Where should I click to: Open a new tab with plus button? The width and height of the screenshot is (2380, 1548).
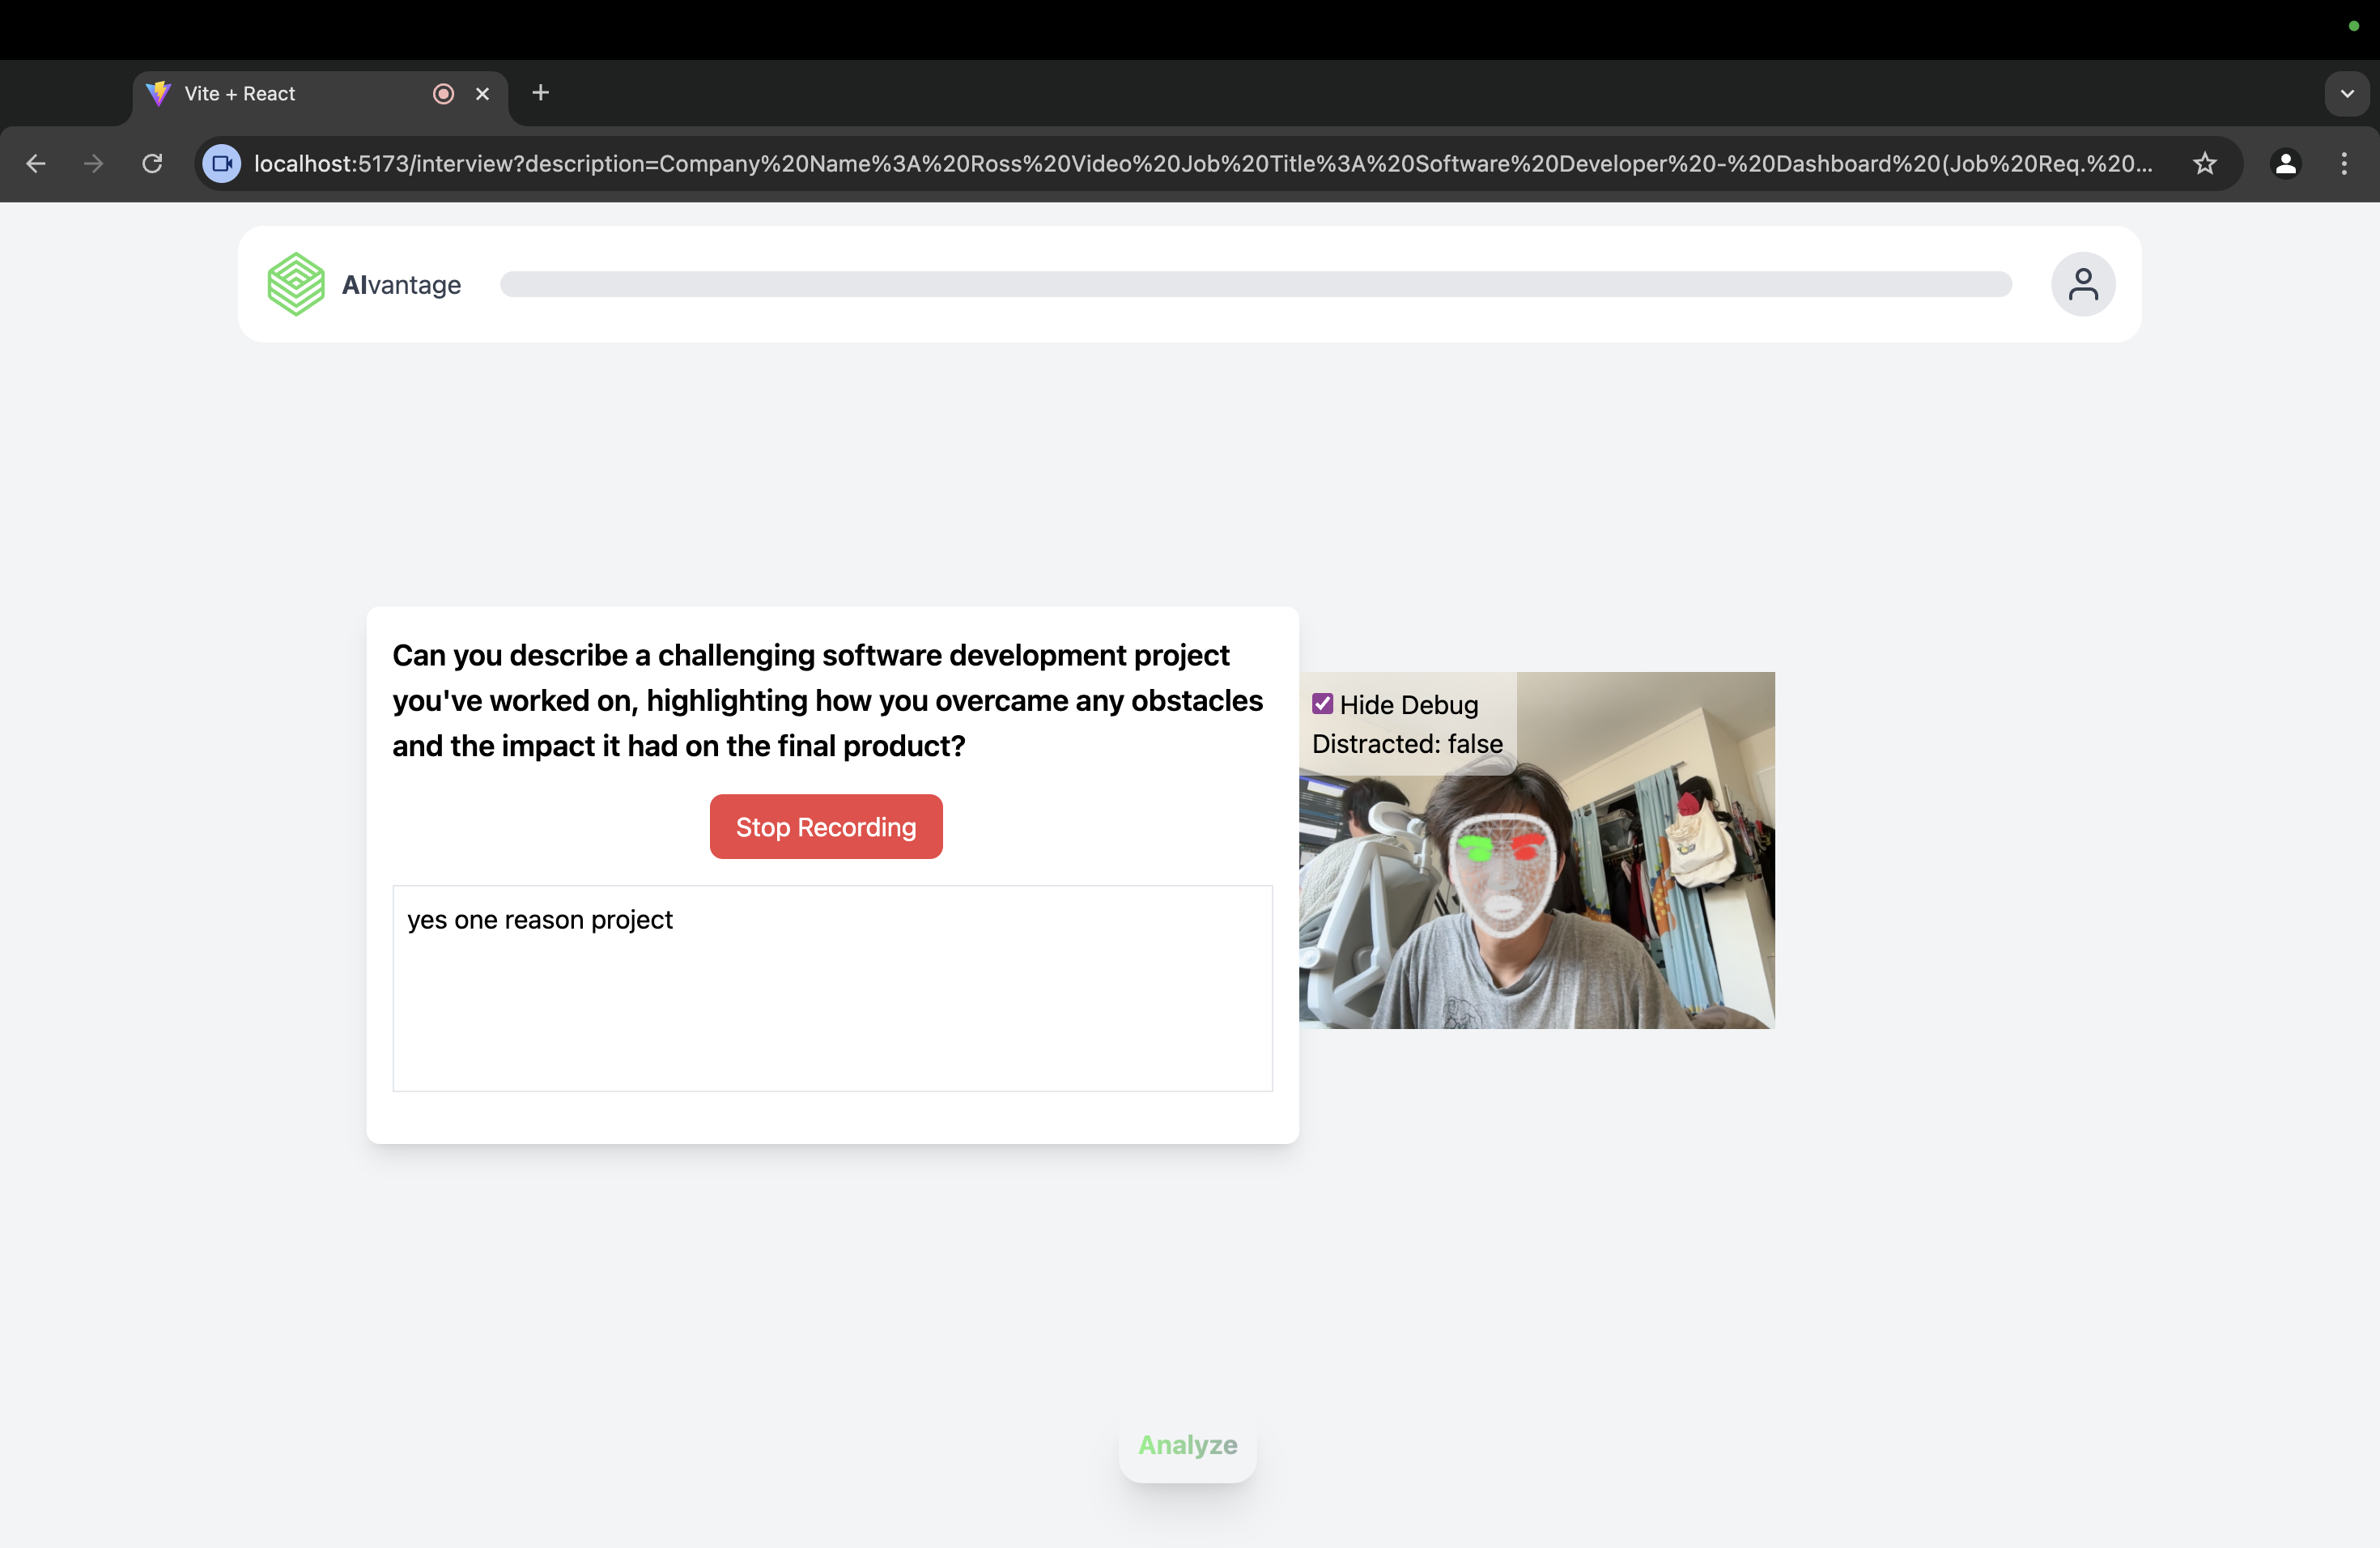(541, 93)
